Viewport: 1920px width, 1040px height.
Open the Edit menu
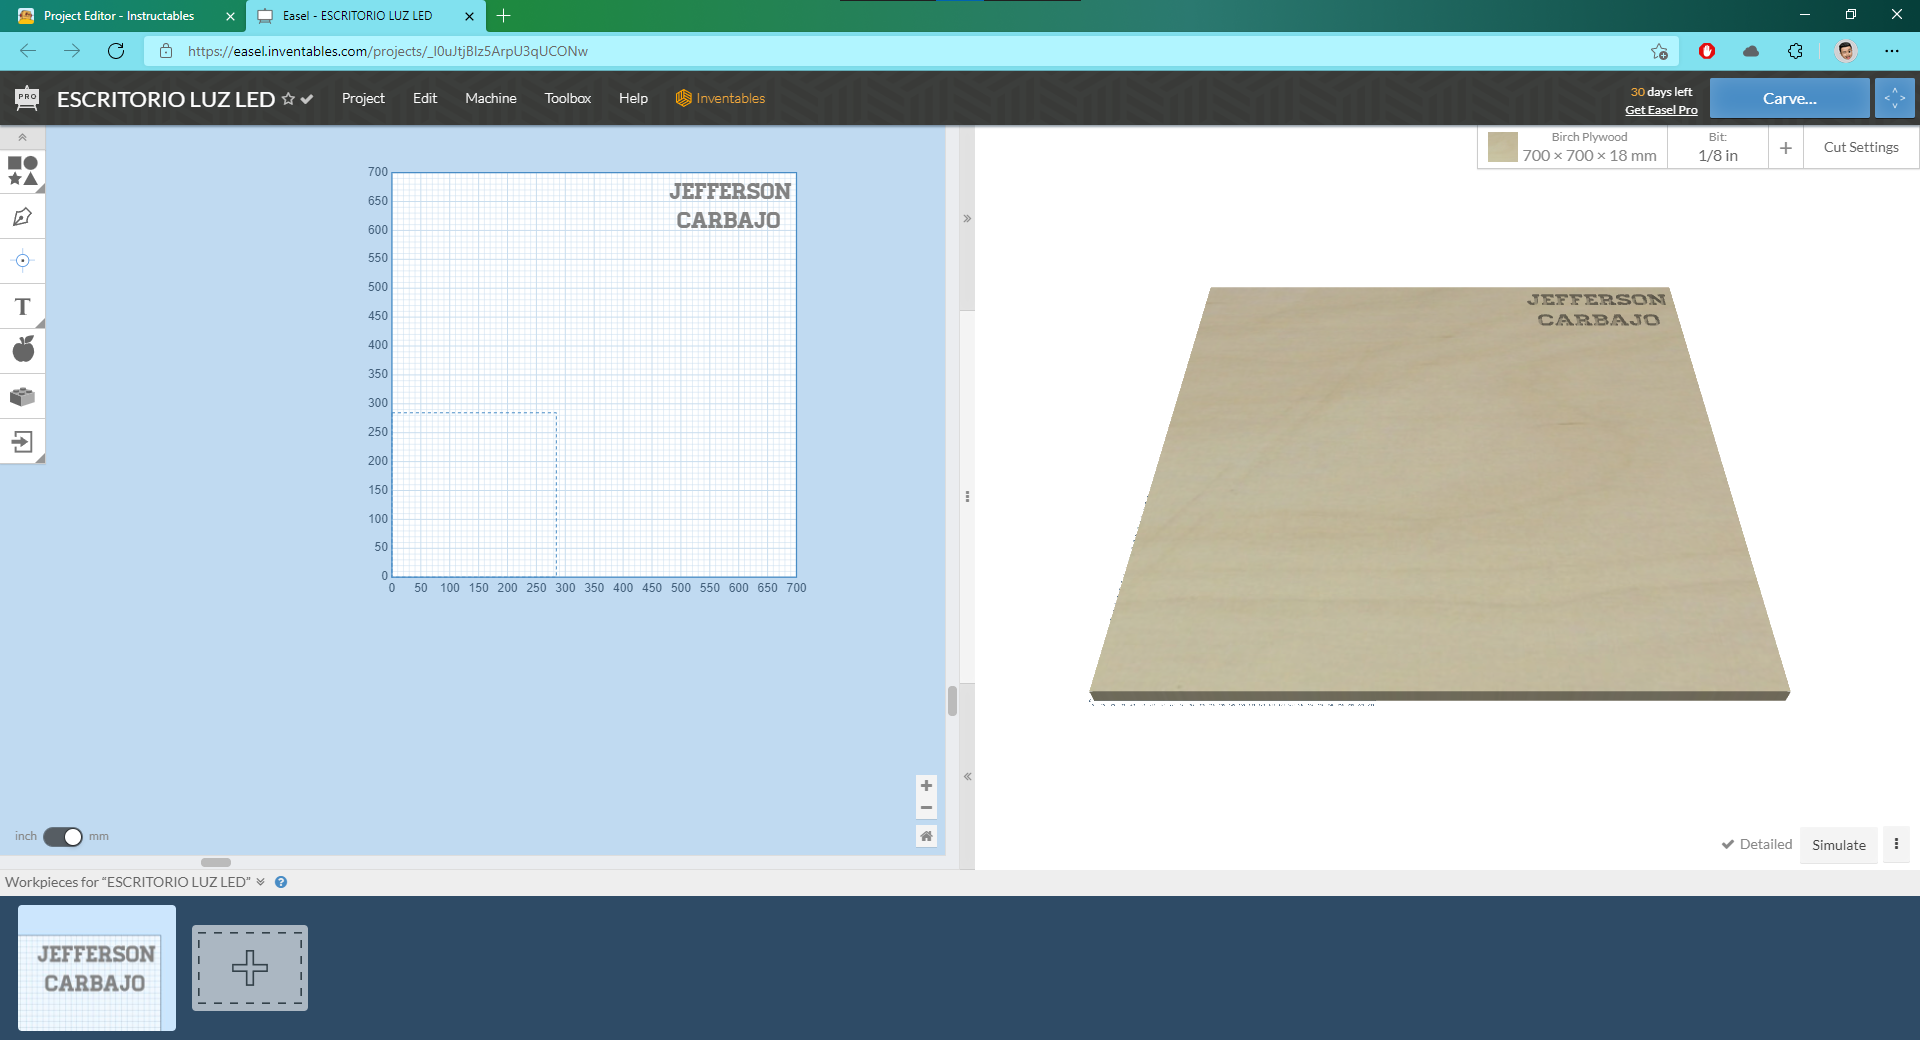425,98
